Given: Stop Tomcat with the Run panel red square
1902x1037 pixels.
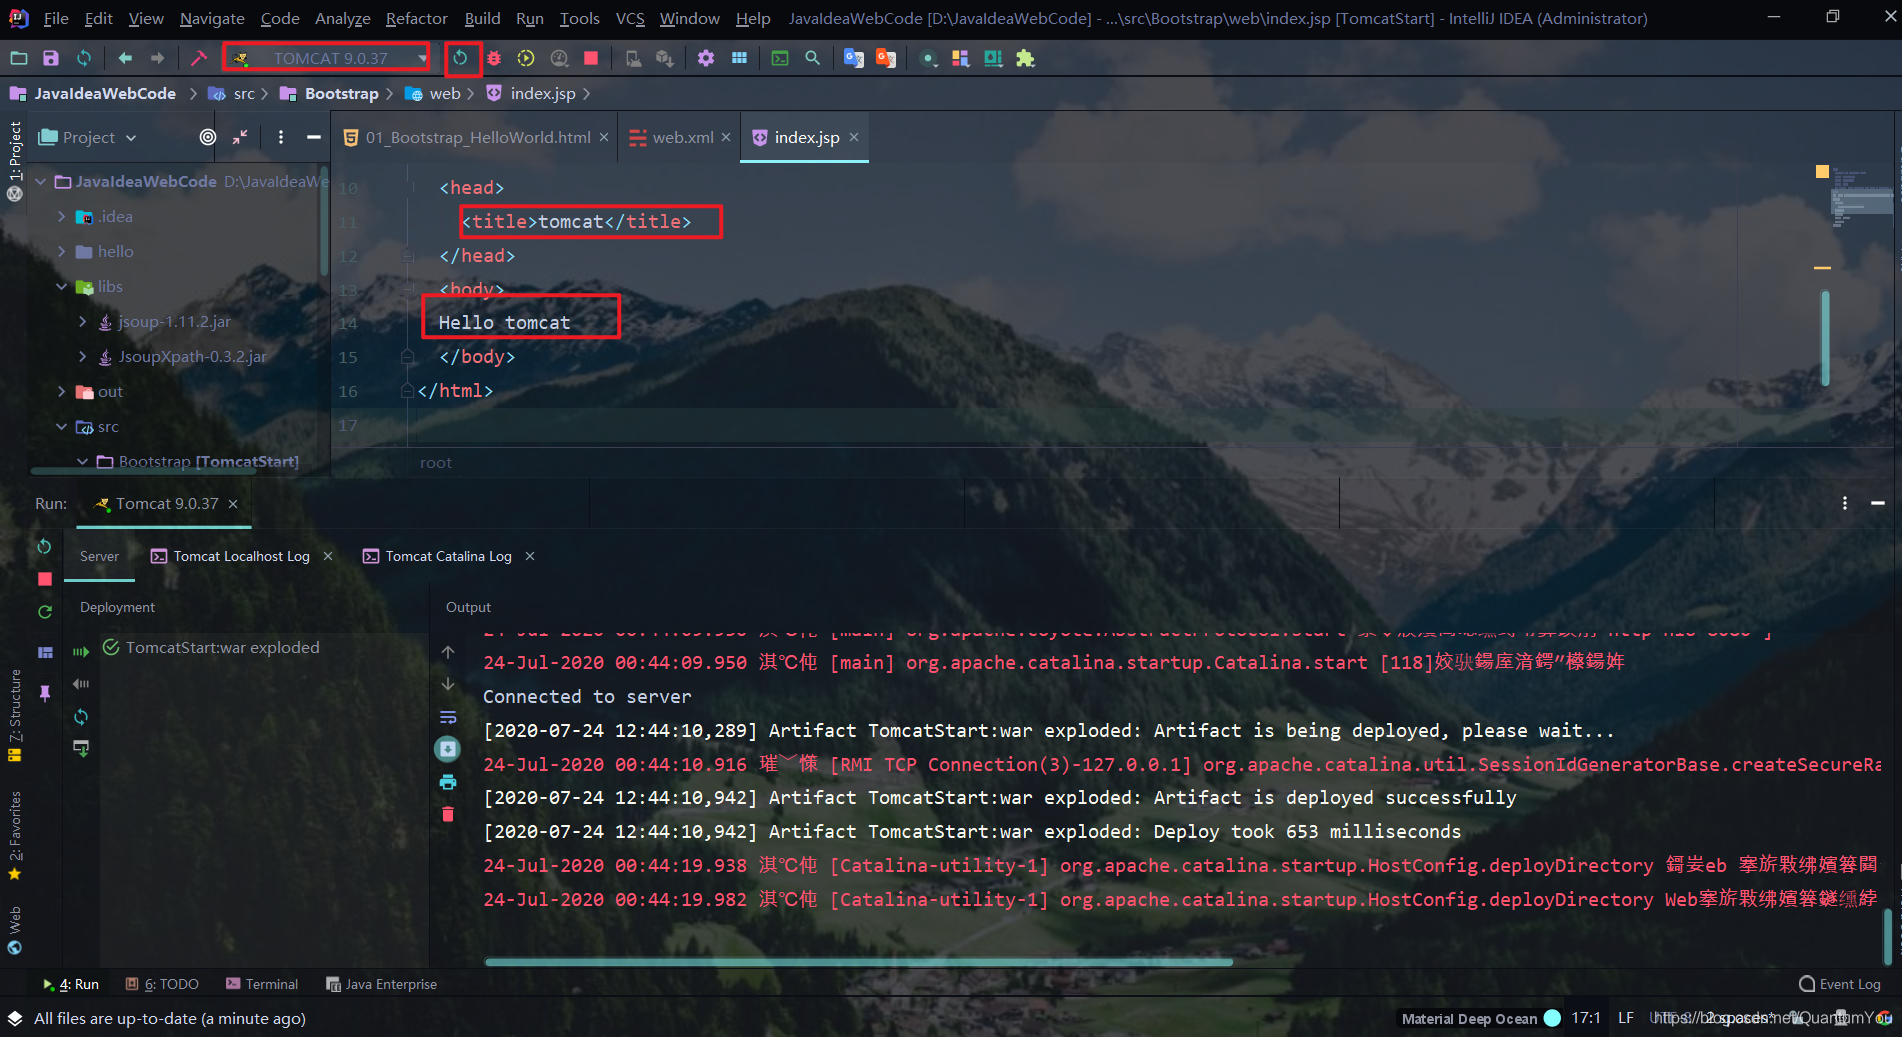Looking at the screenshot, I should pos(44,579).
